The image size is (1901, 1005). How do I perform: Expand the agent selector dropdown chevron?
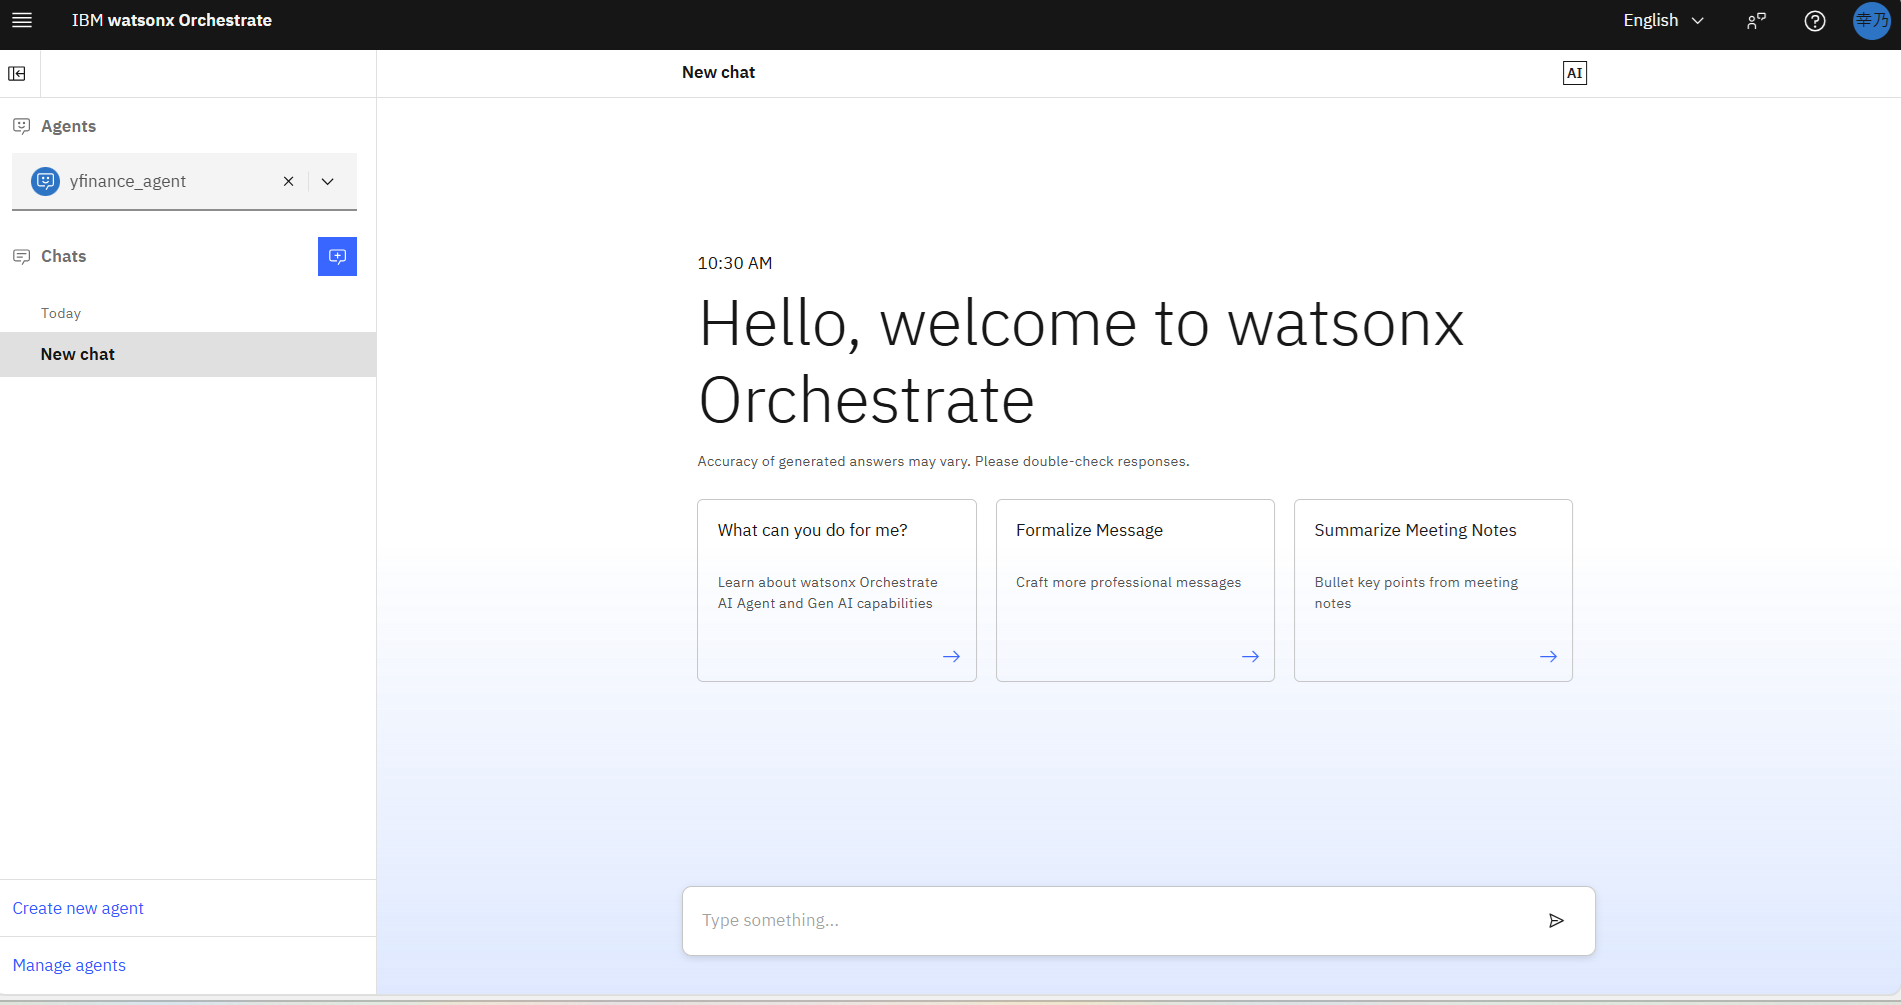(x=328, y=181)
